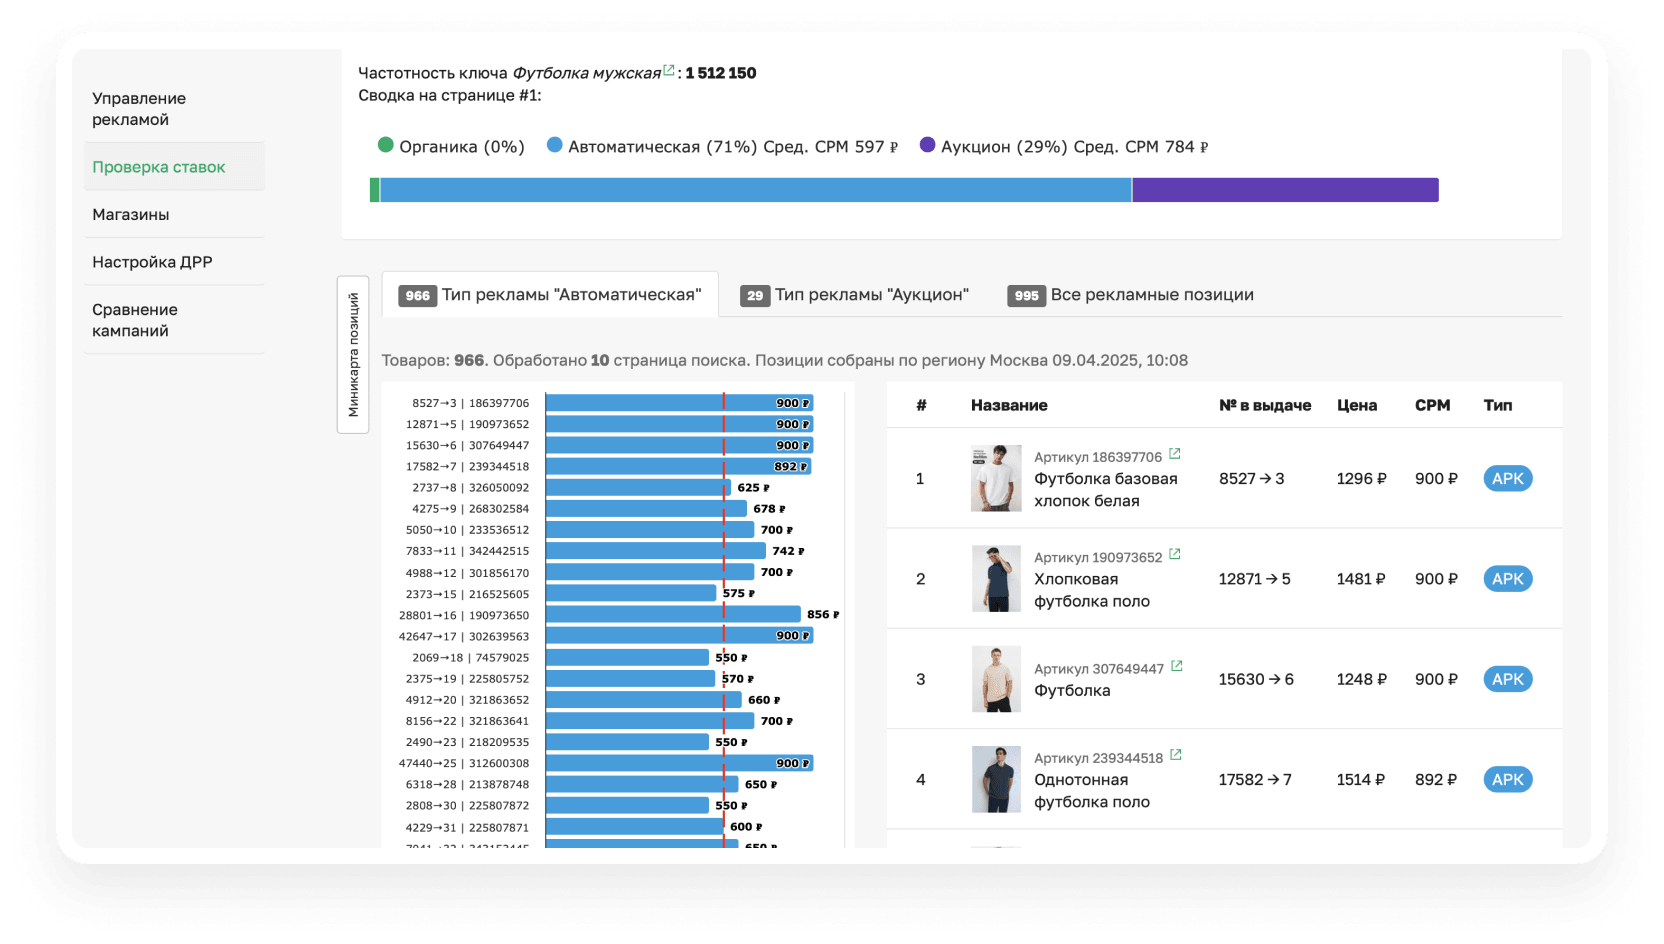Open external link icon next to Артикул 307649447

click(x=1177, y=666)
